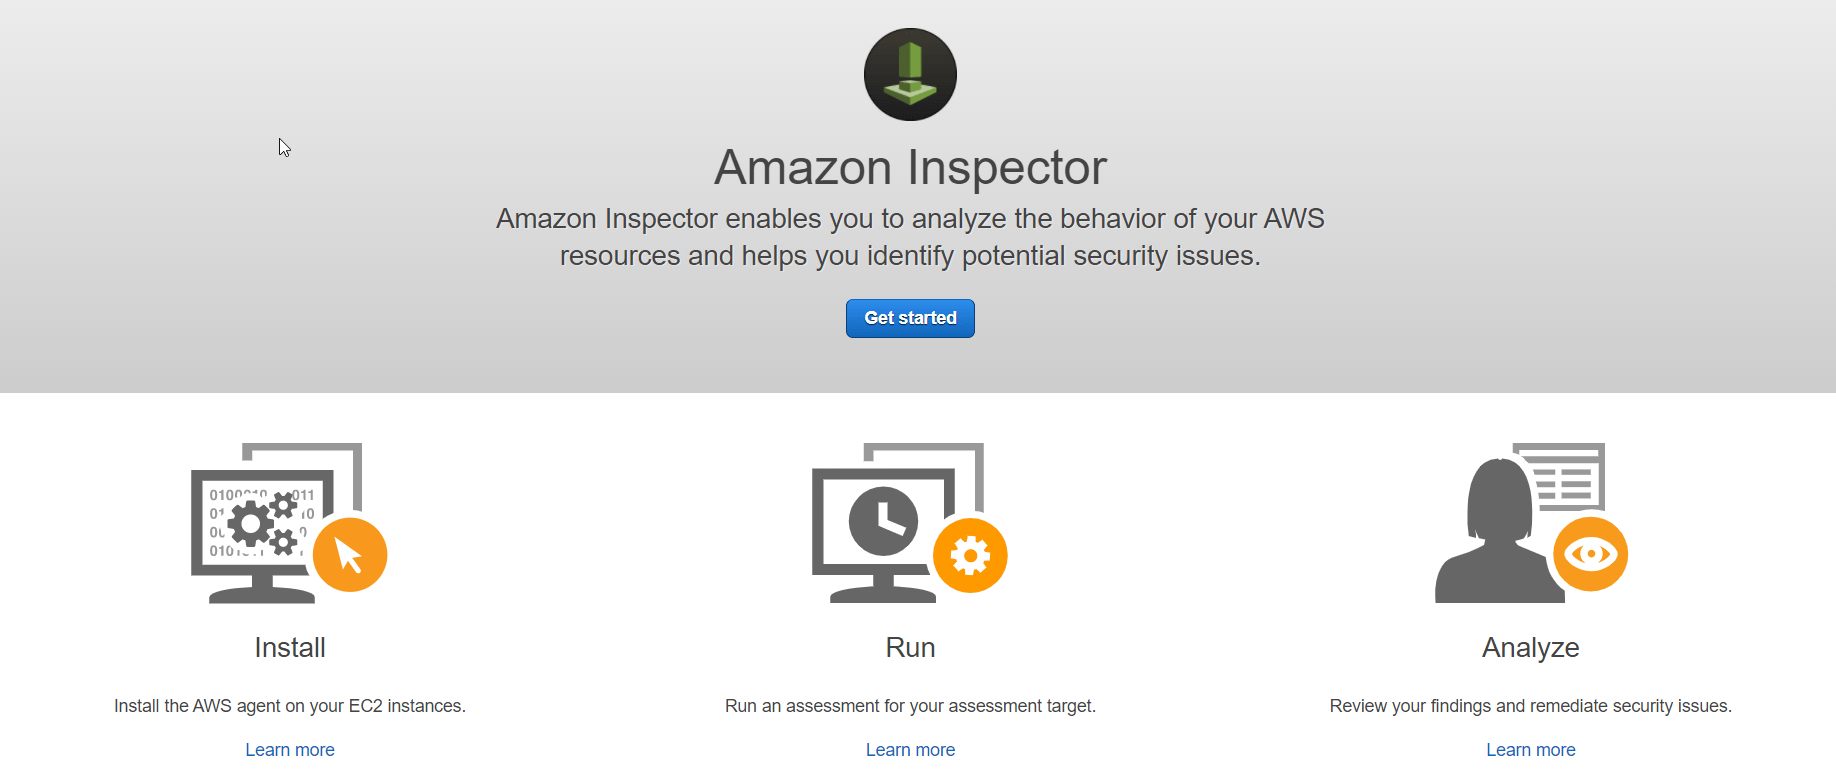Image resolution: width=1836 pixels, height=774 pixels.
Task: Select the Run section heading
Action: pyautogui.click(x=910, y=647)
